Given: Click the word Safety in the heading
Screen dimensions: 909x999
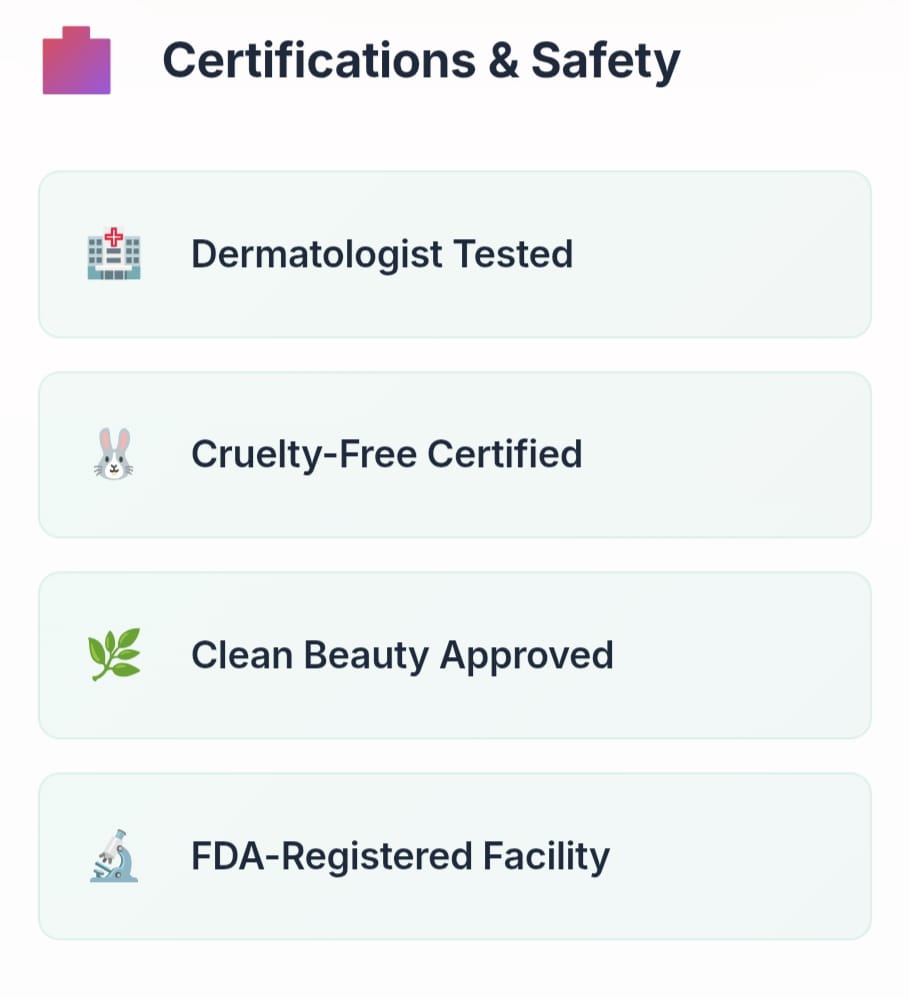Looking at the screenshot, I should point(605,61).
